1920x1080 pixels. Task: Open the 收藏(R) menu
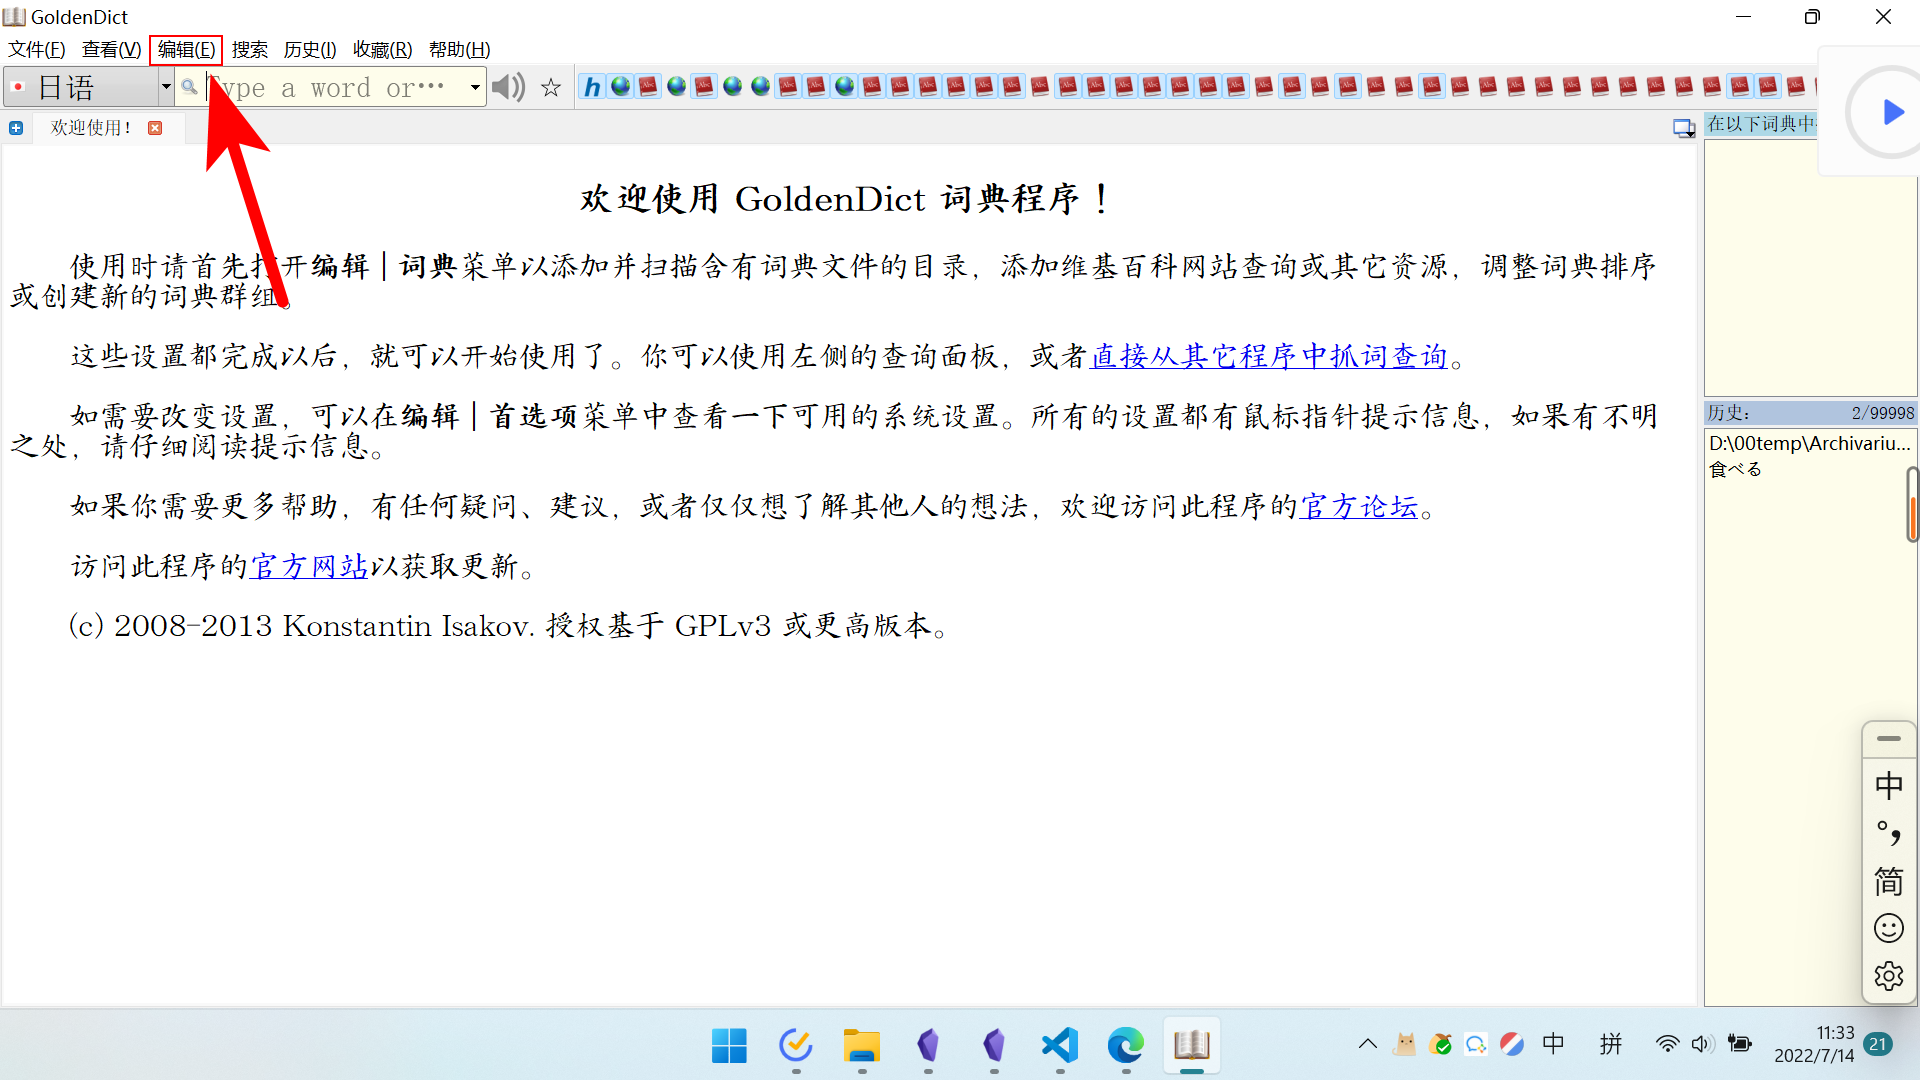[382, 50]
